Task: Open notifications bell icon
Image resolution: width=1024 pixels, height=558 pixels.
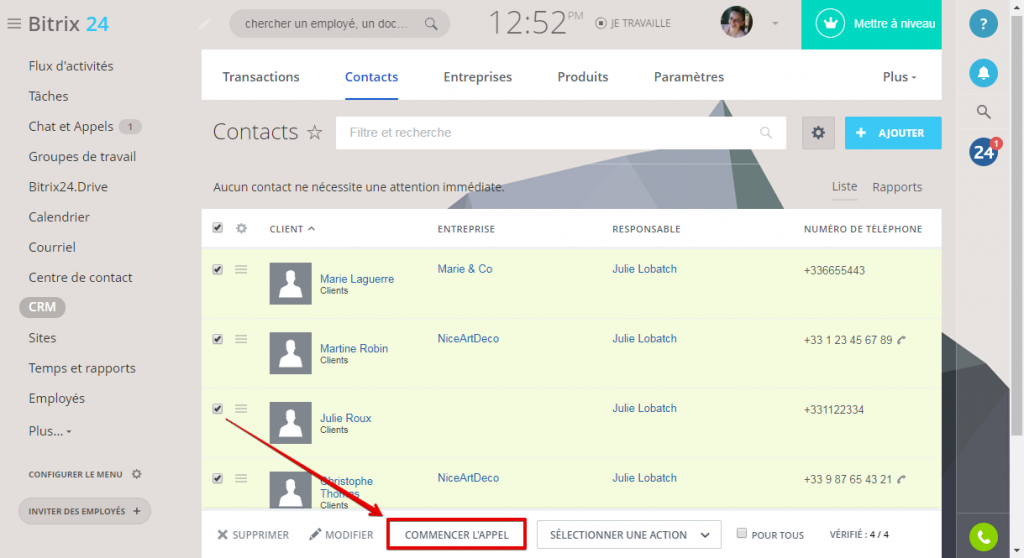Action: [983, 73]
